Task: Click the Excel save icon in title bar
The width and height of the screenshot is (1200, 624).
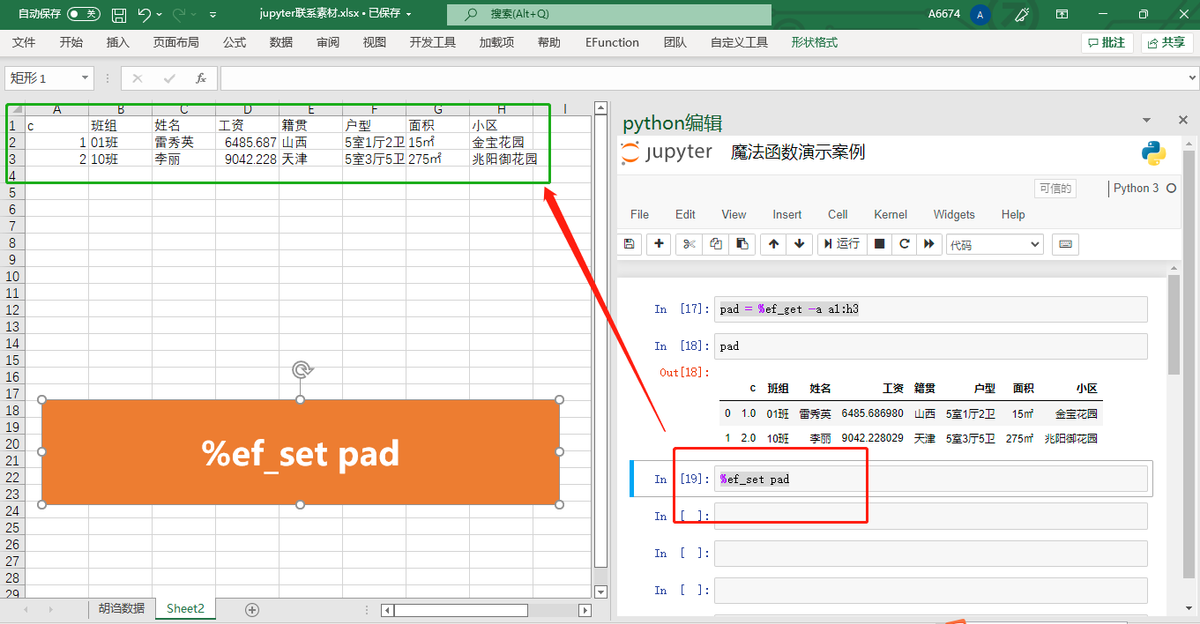Action: tap(119, 14)
